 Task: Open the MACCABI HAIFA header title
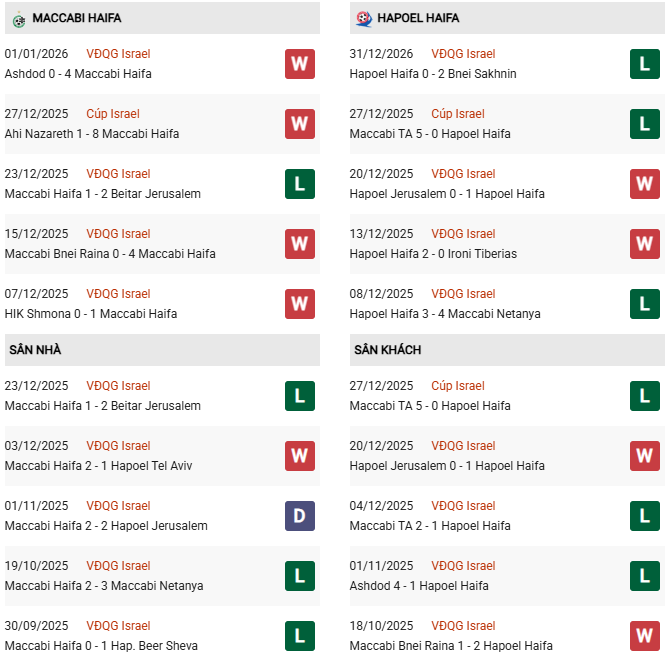coord(77,18)
